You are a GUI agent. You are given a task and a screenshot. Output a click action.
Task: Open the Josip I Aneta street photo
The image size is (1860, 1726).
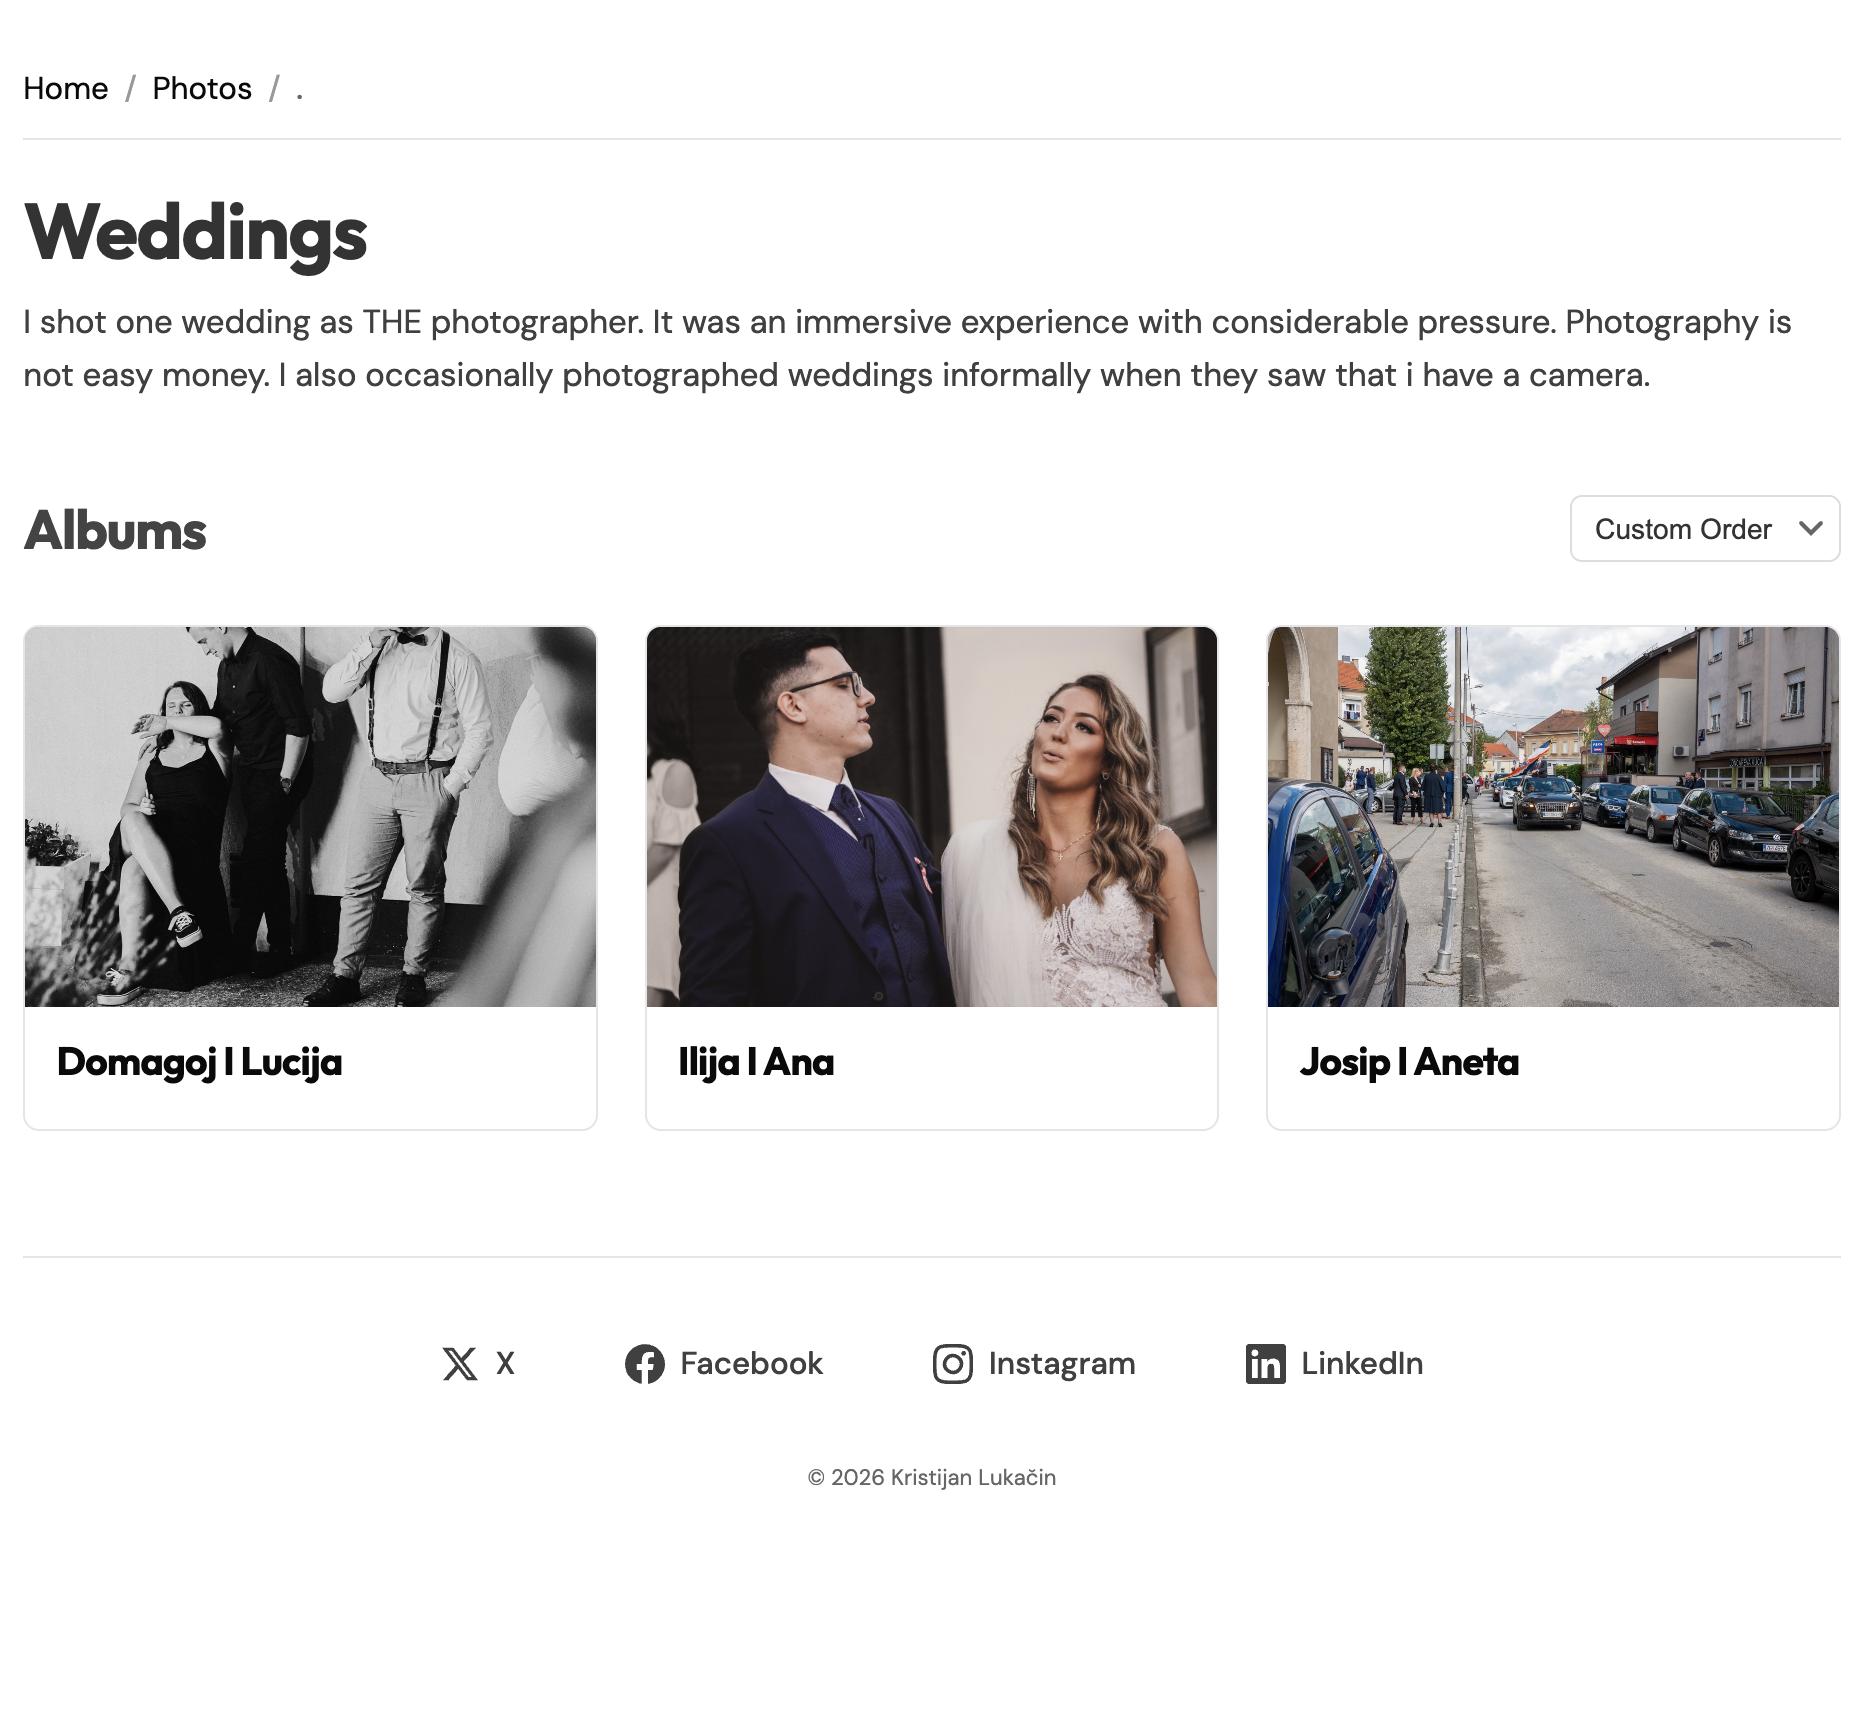tap(1553, 816)
